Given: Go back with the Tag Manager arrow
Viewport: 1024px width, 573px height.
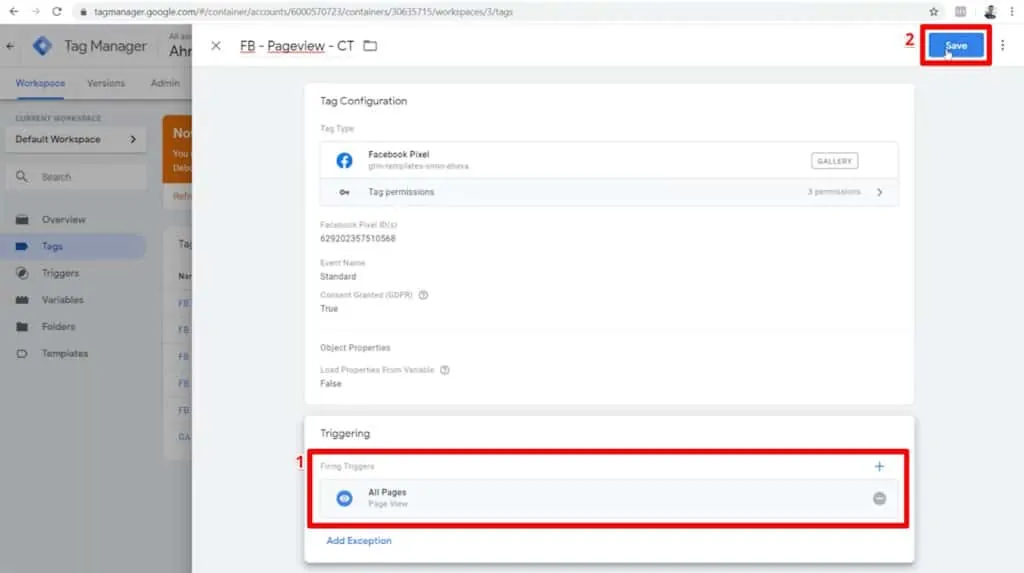Looking at the screenshot, I should pos(10,46).
